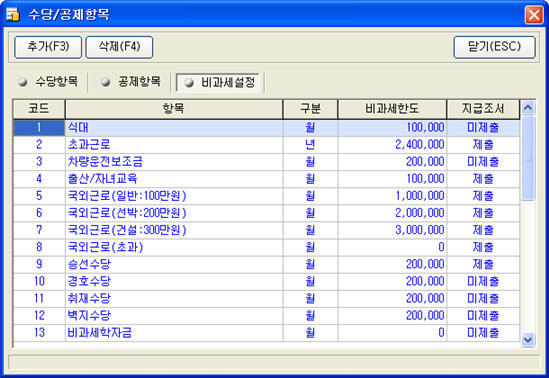Select 국외근로(건설:300만원) item
549x378 pixels.
[x=174, y=230]
